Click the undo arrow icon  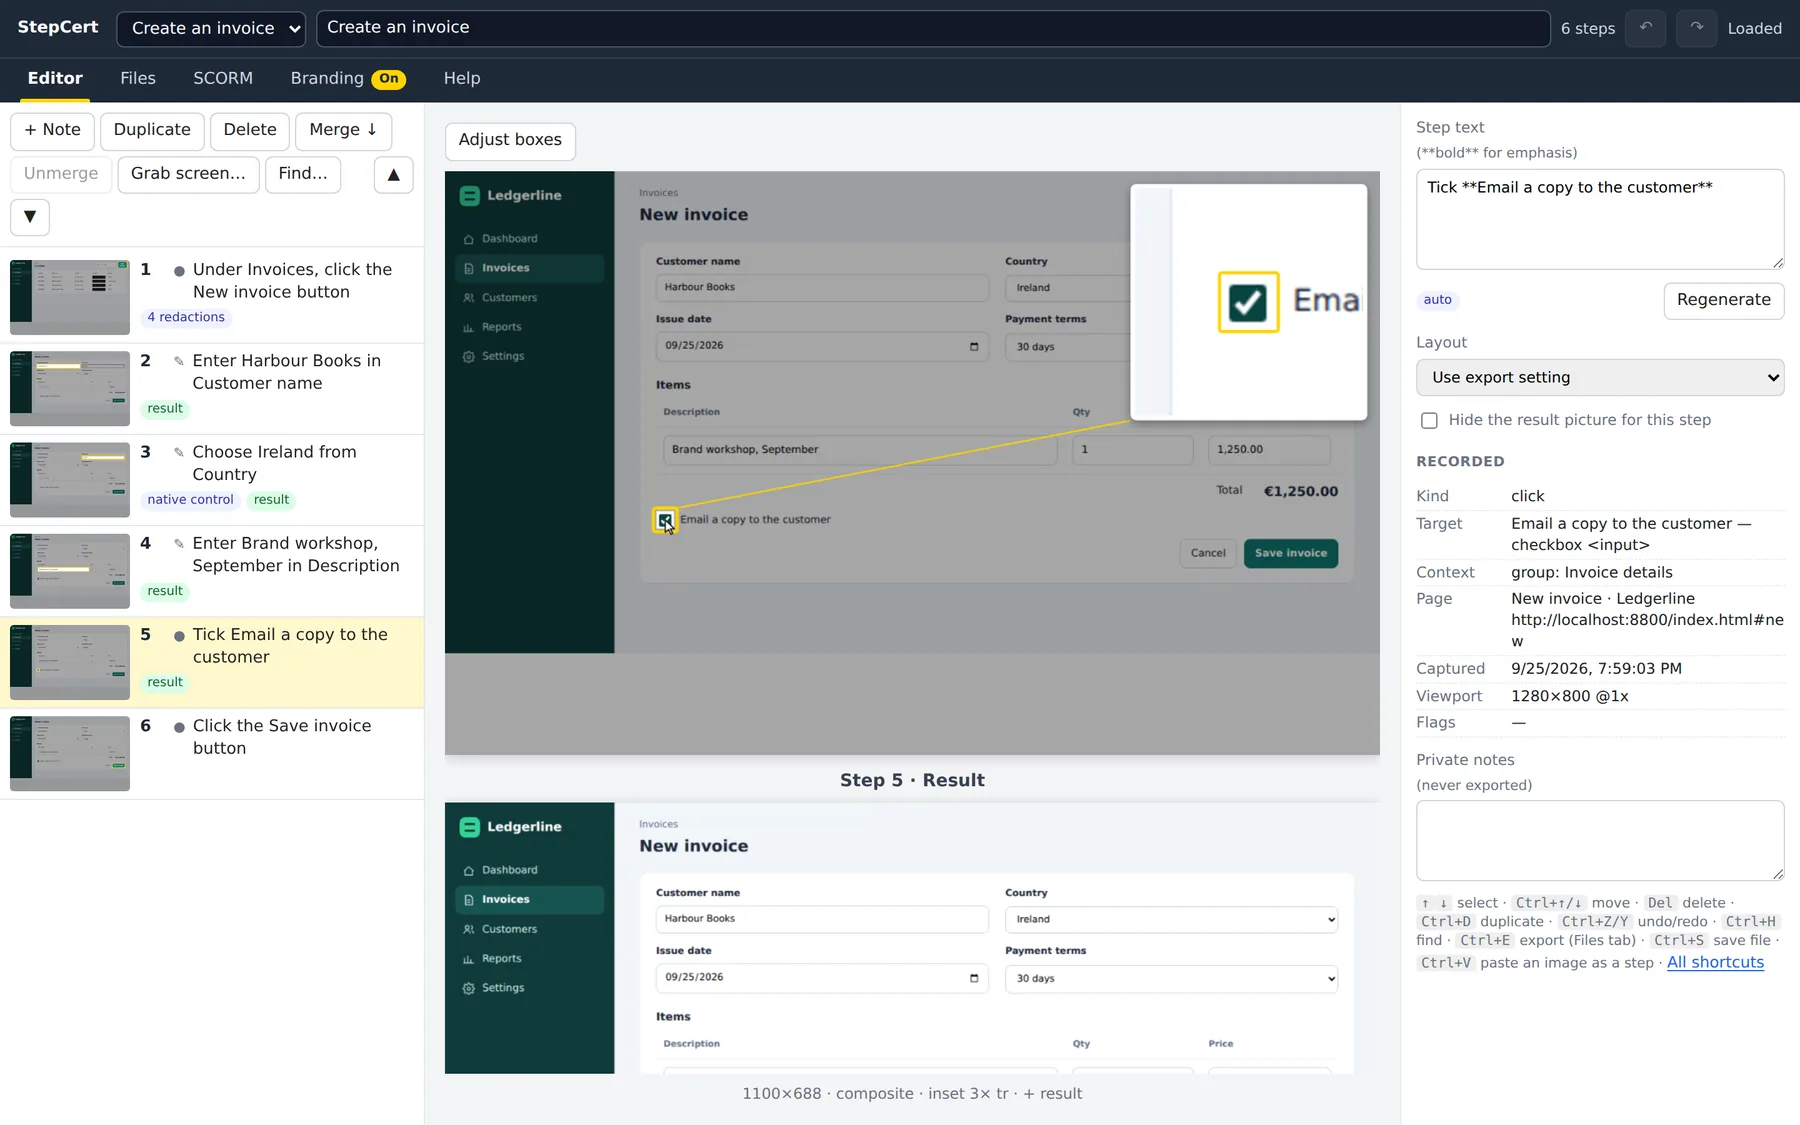click(1645, 28)
